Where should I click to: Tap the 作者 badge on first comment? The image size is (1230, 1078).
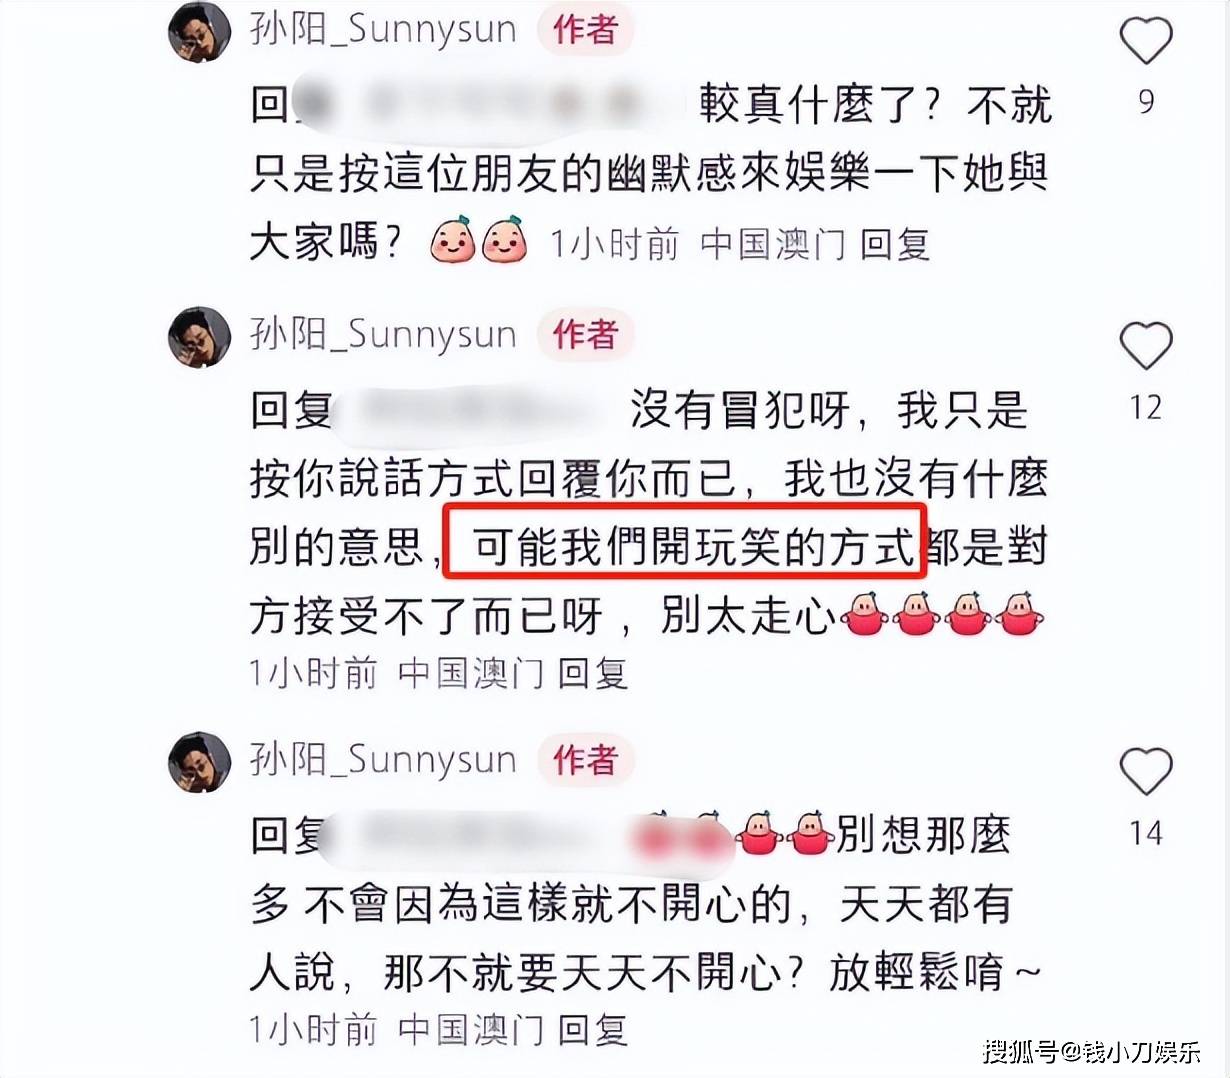tap(586, 30)
